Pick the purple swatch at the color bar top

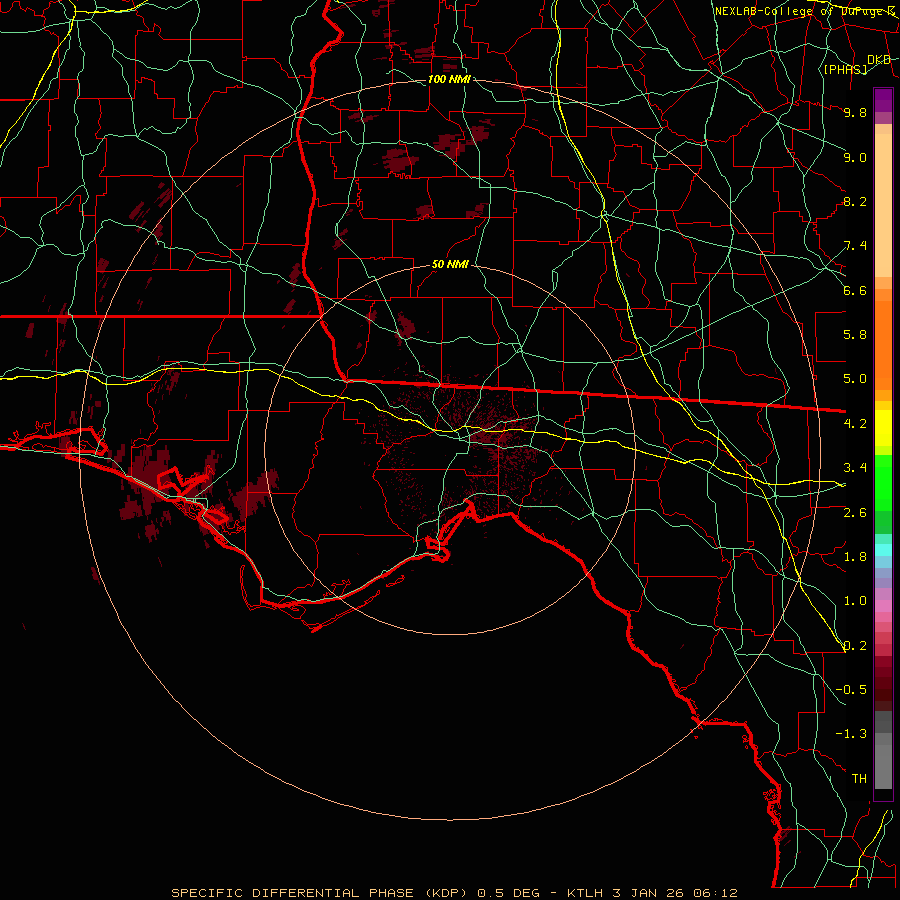[x=883, y=100]
